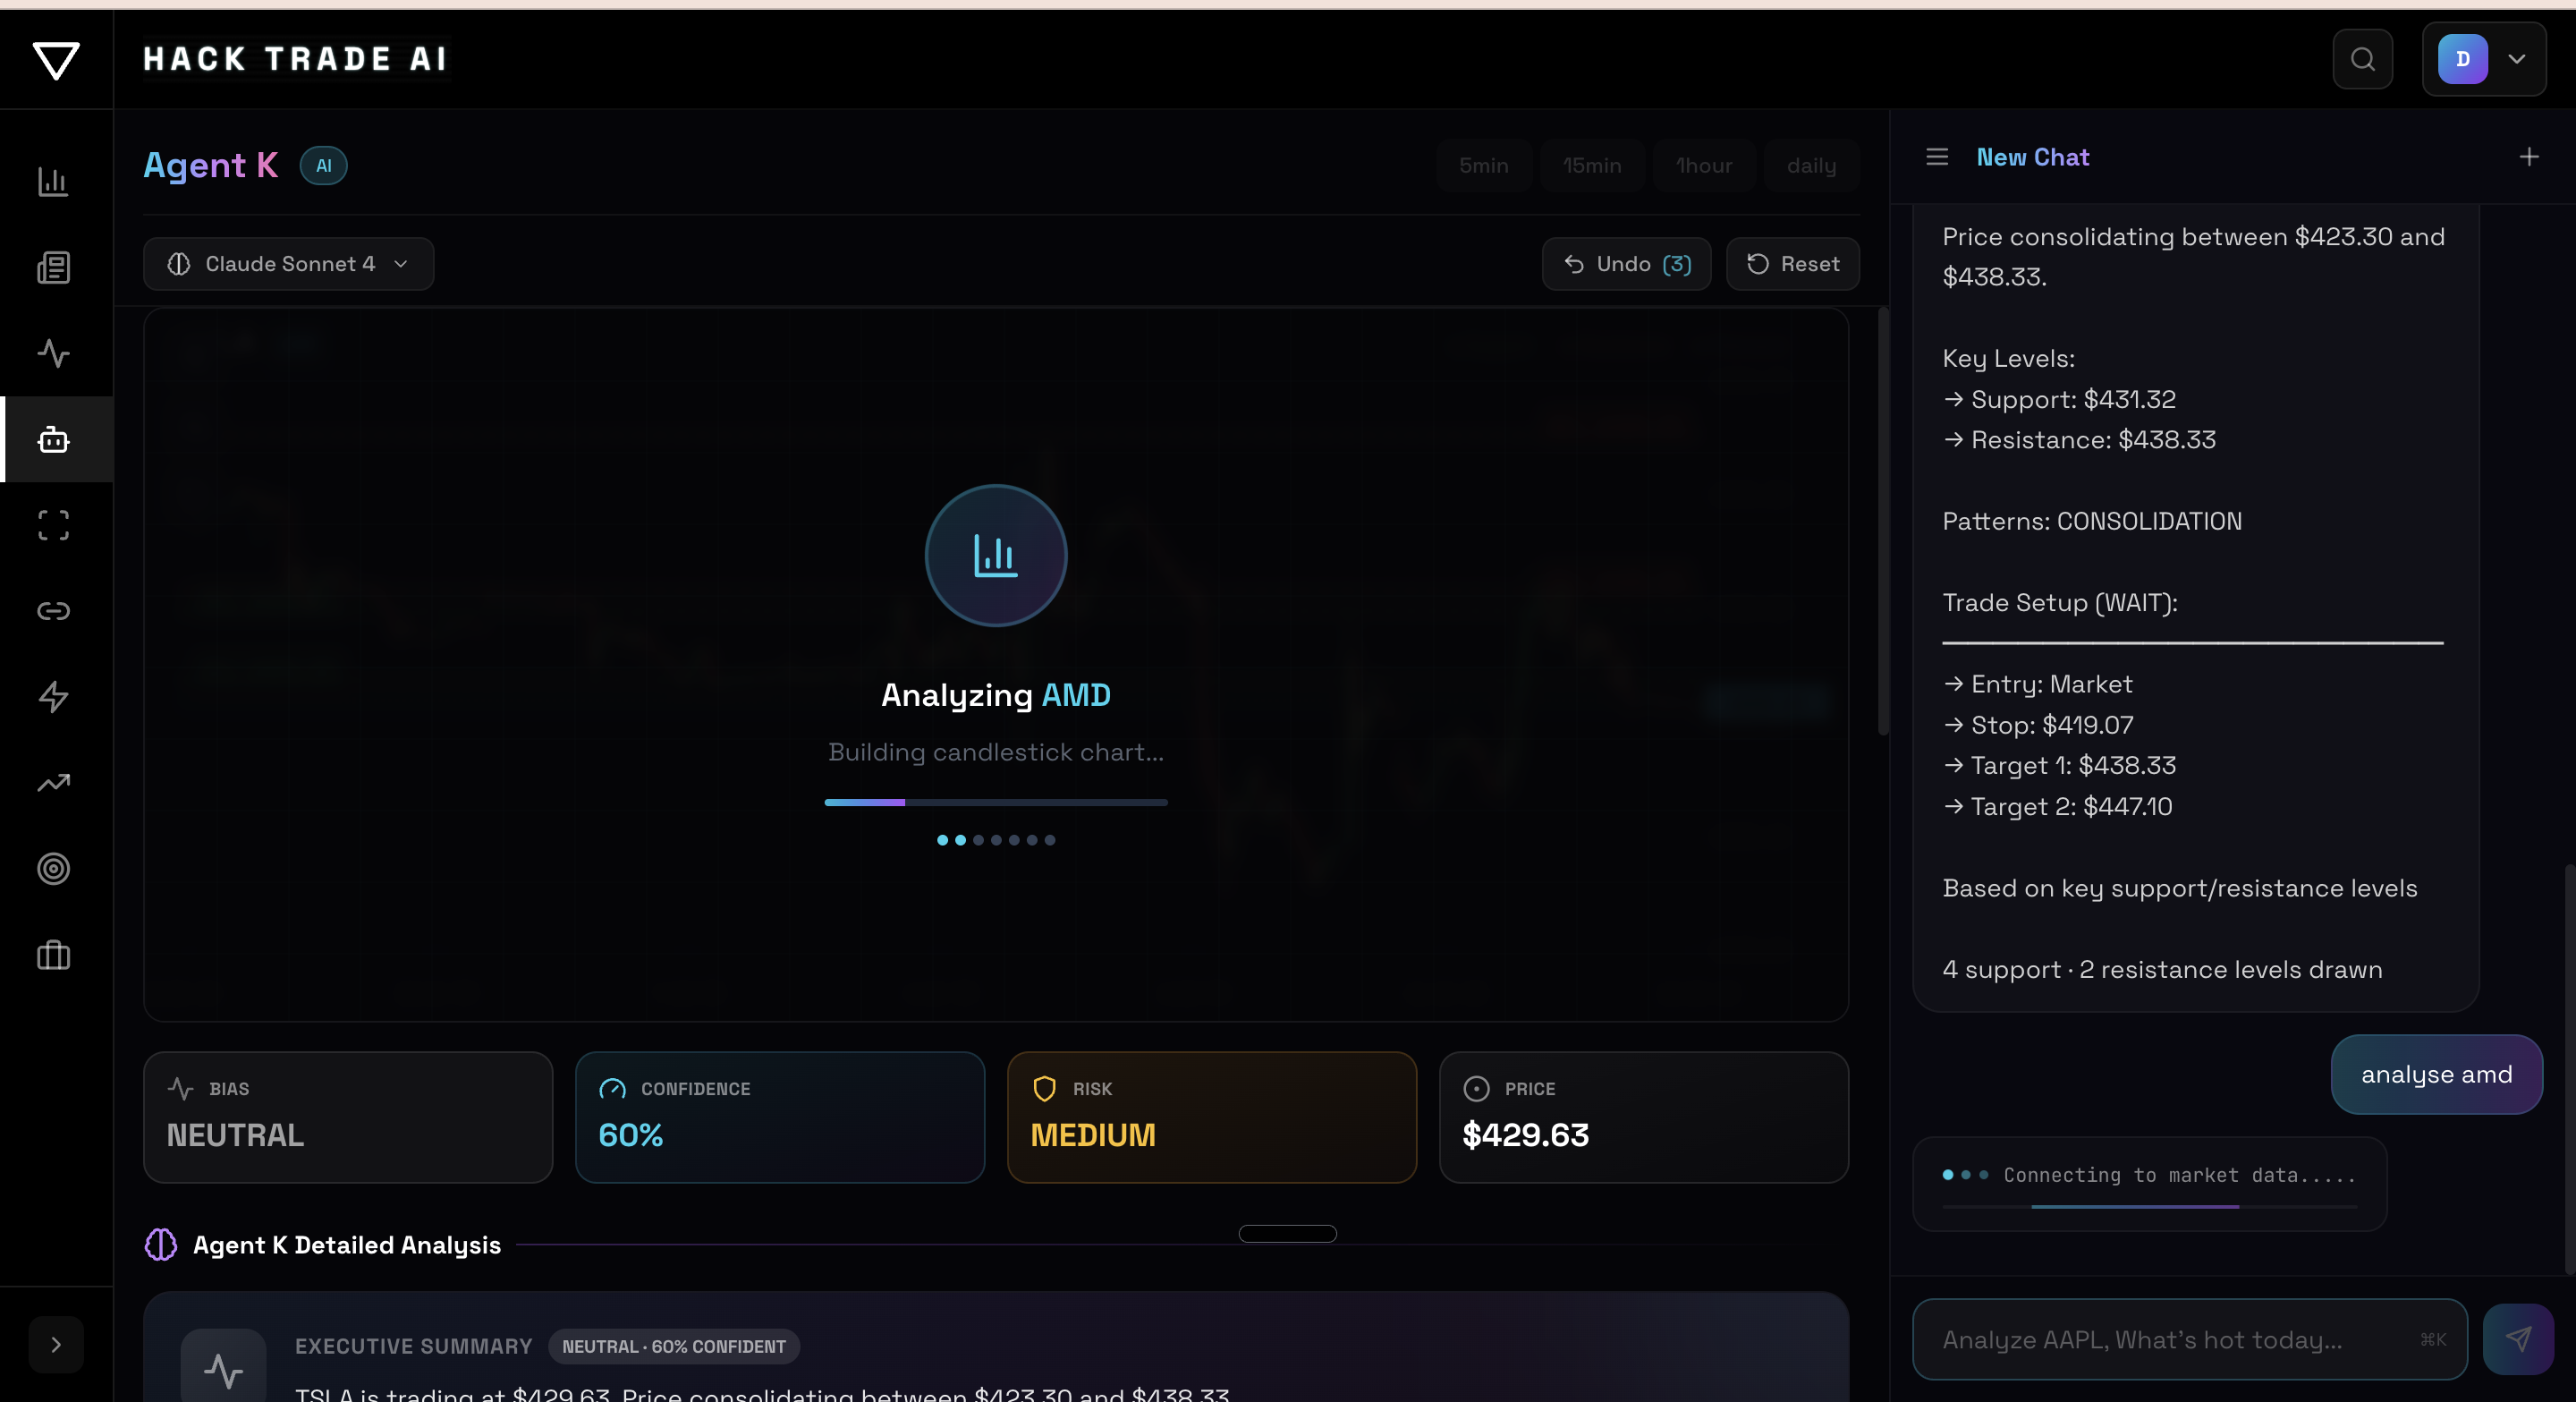Open the news feed sidebar icon

click(x=53, y=268)
